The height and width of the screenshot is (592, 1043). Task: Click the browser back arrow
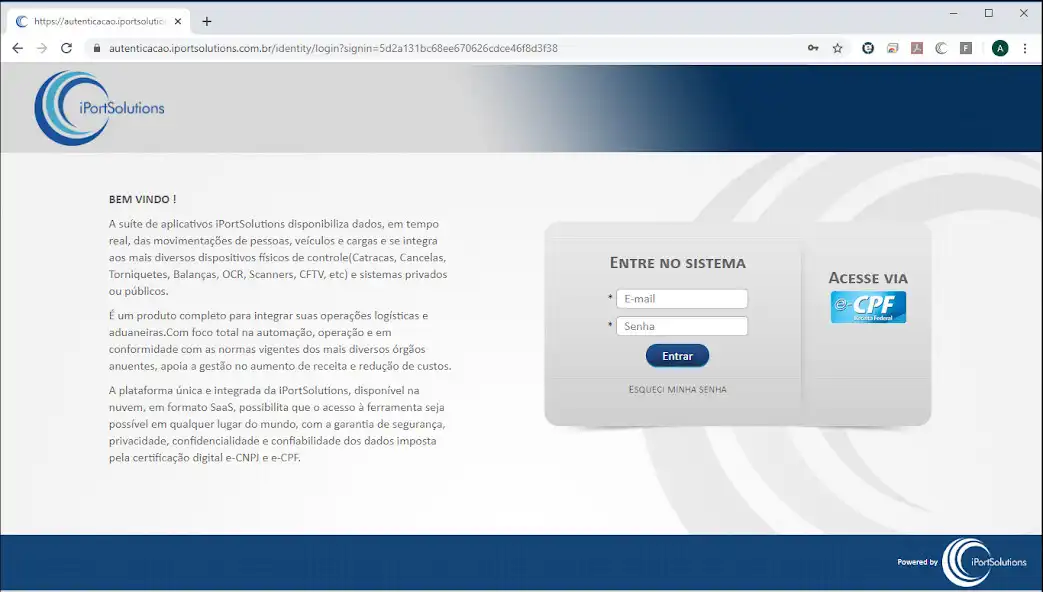click(17, 48)
